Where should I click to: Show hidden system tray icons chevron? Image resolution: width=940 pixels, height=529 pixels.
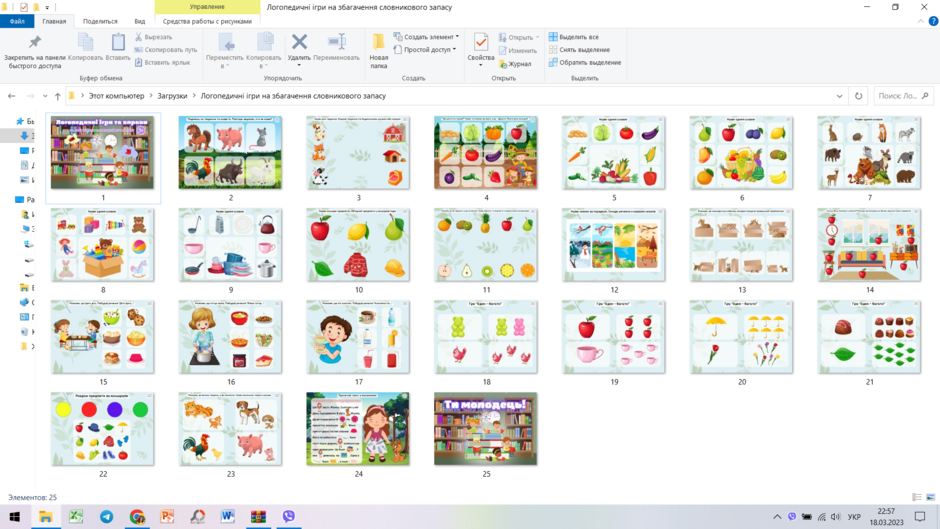coord(777,516)
